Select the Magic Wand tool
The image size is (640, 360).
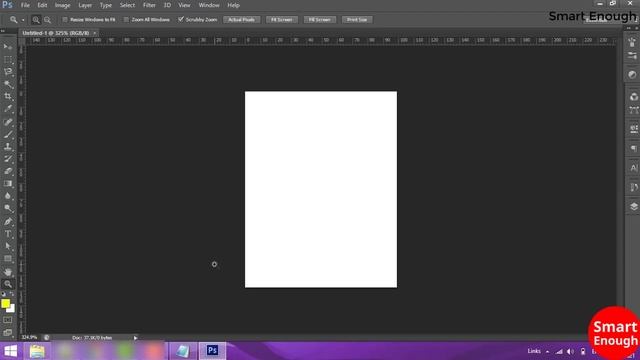8,84
